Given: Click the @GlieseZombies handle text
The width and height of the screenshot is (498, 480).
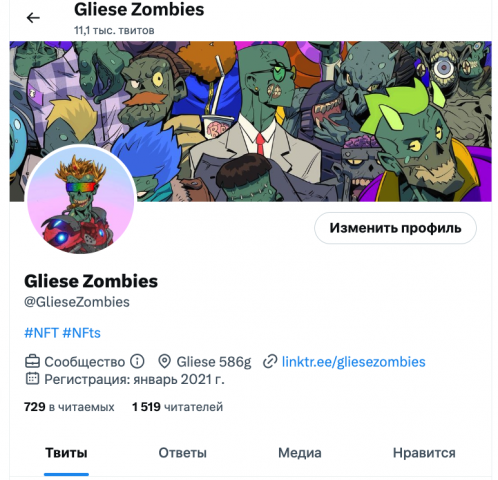Looking at the screenshot, I should (77, 302).
